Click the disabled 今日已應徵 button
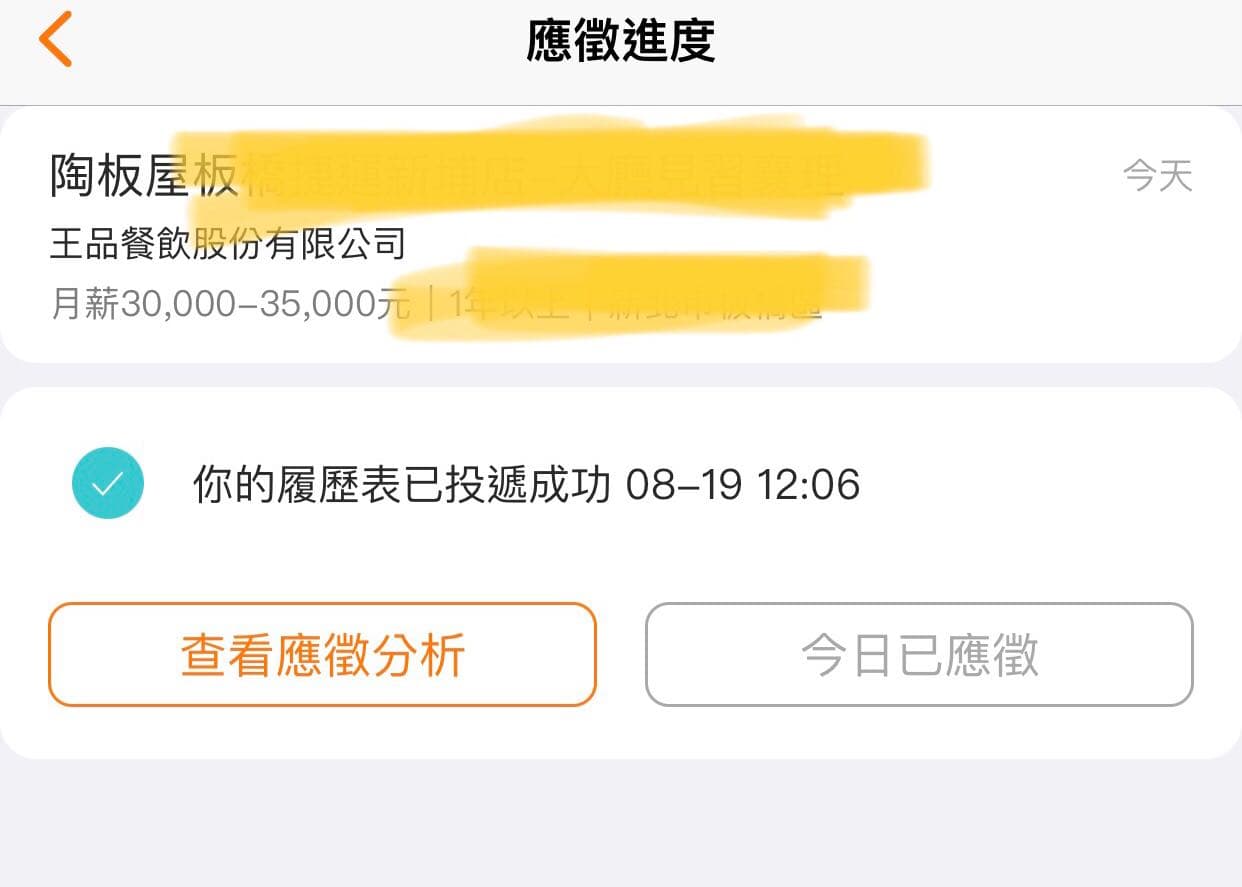 click(x=920, y=655)
